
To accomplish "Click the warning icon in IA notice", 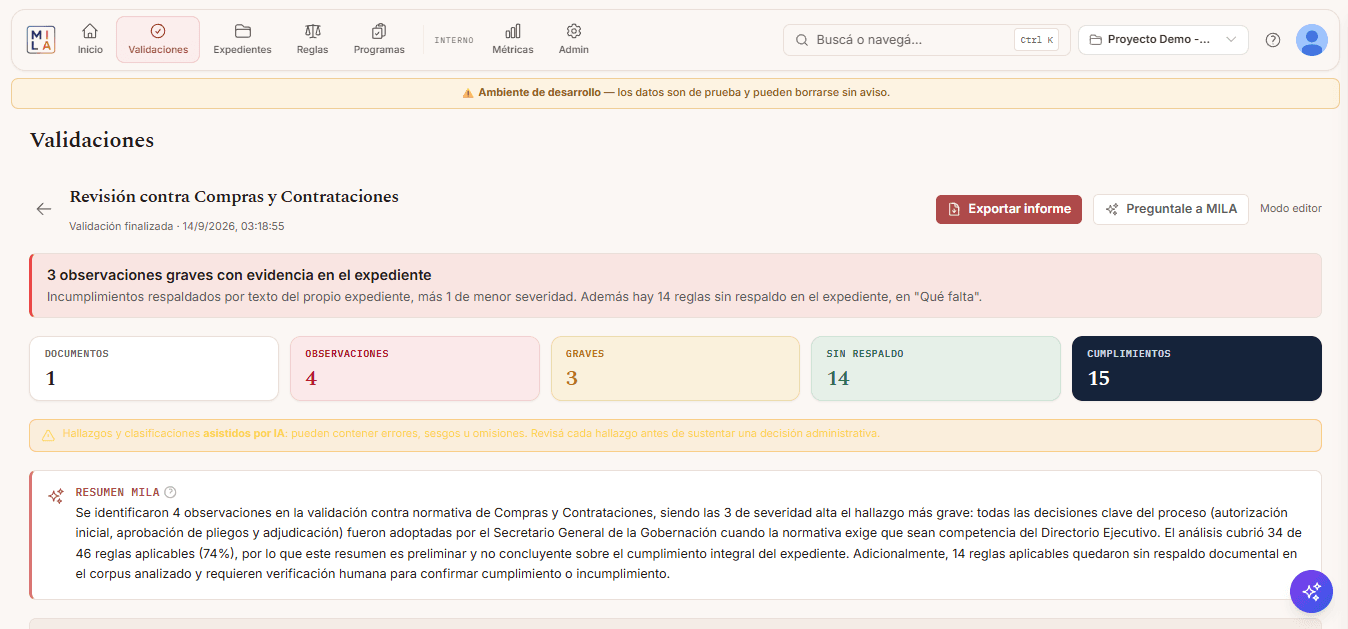I will click(48, 435).
